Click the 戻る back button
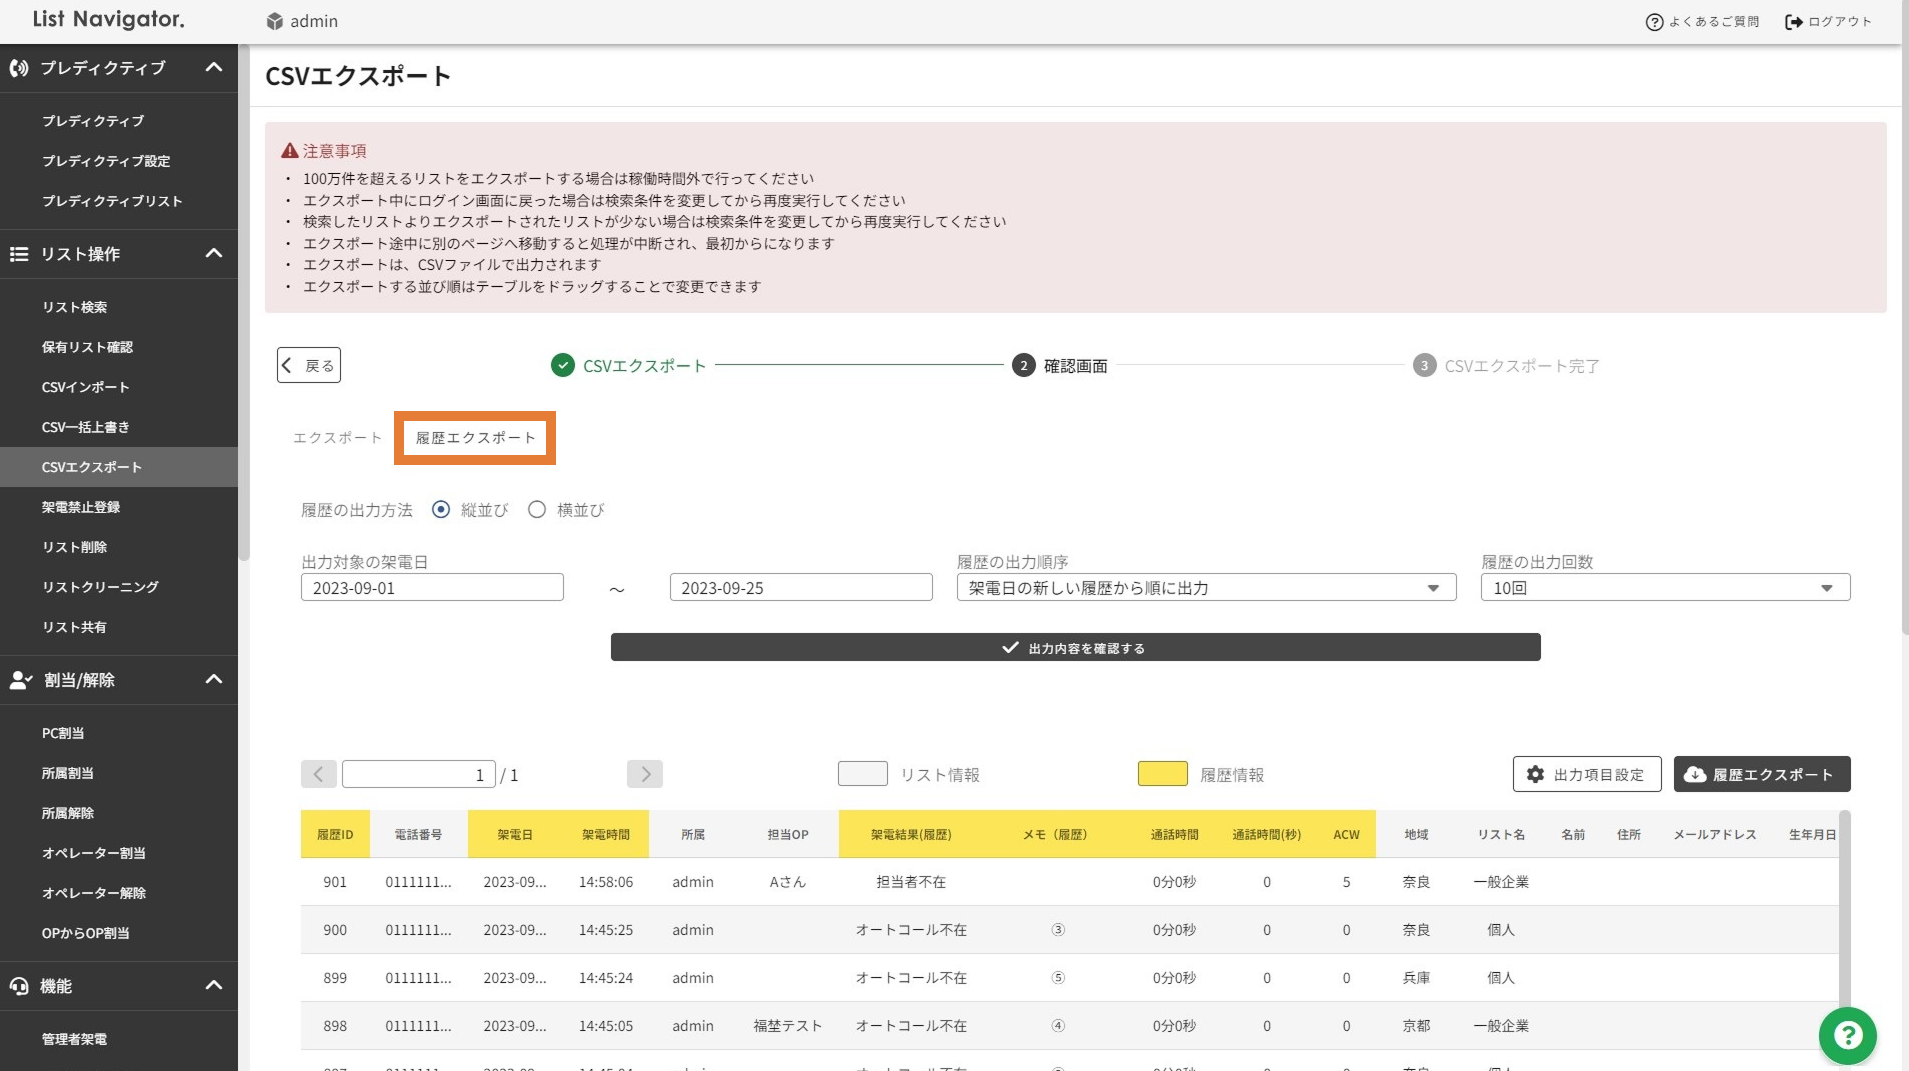Viewport: 1909px width, 1071px height. (309, 365)
